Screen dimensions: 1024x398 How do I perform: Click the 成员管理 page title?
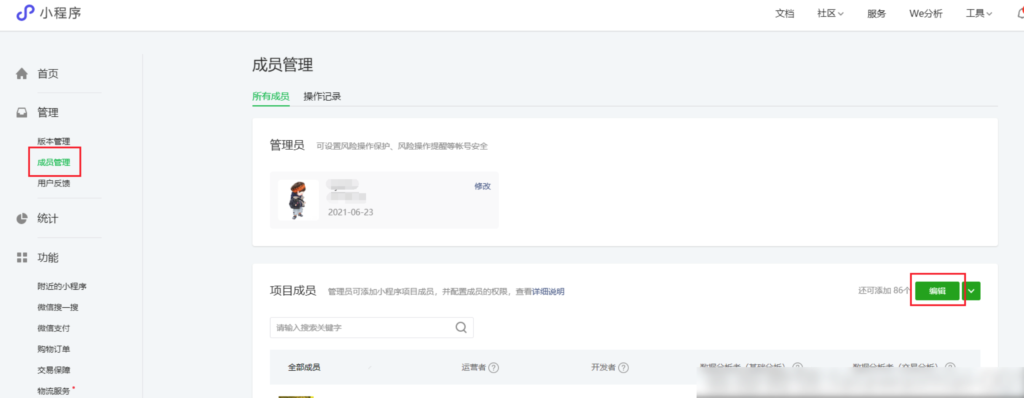tap(282, 65)
